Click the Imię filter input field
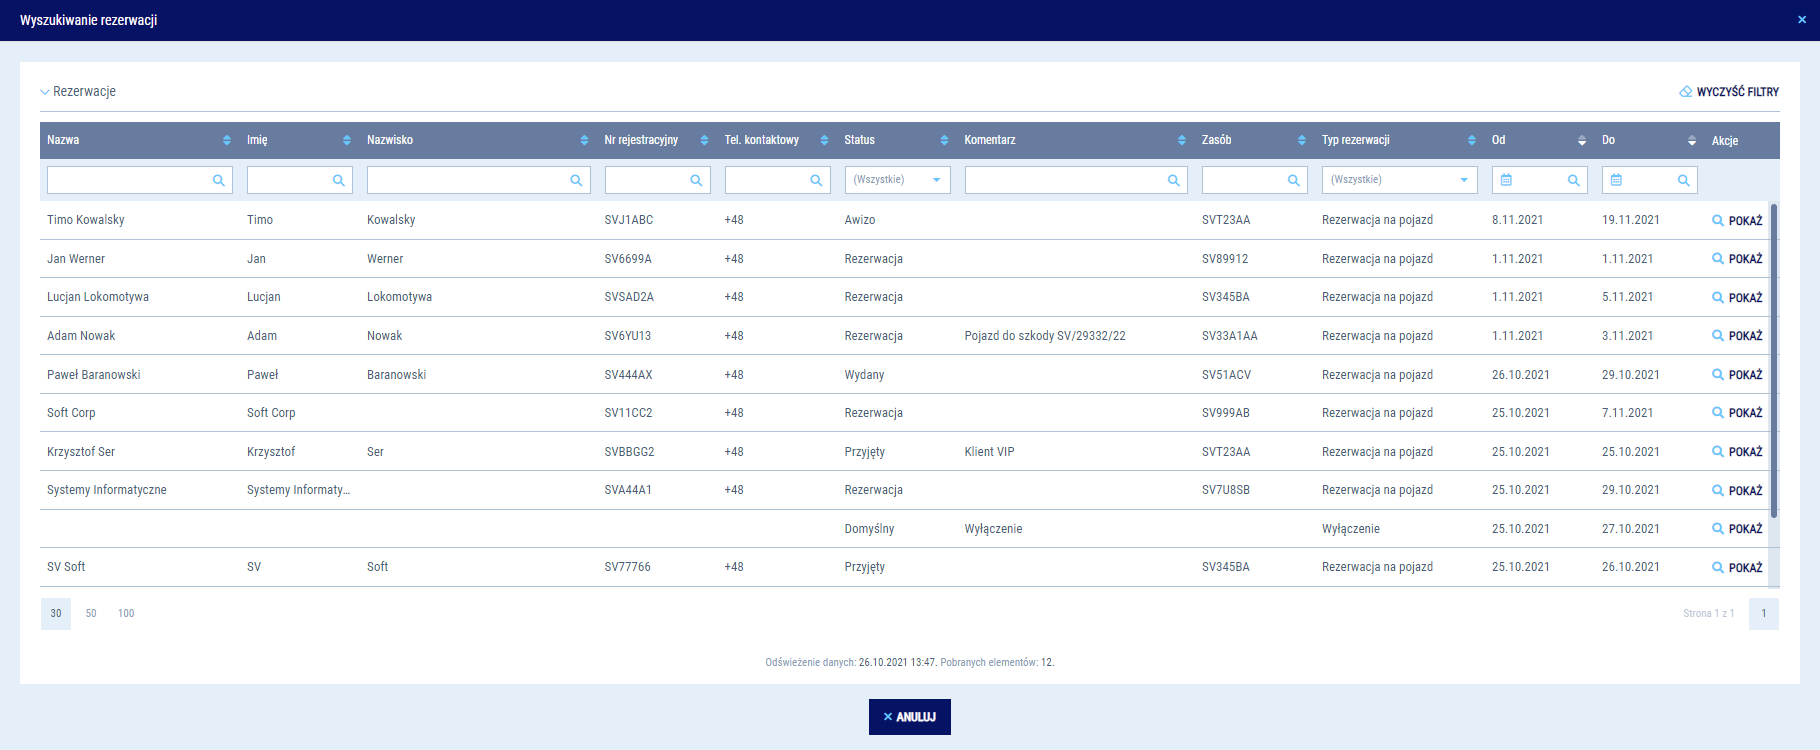Screen dimensions: 1820x750 coord(288,180)
